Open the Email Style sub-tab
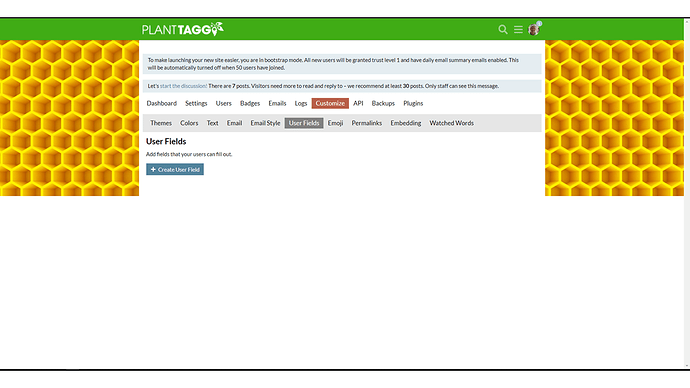The width and height of the screenshot is (690, 388). coord(265,123)
